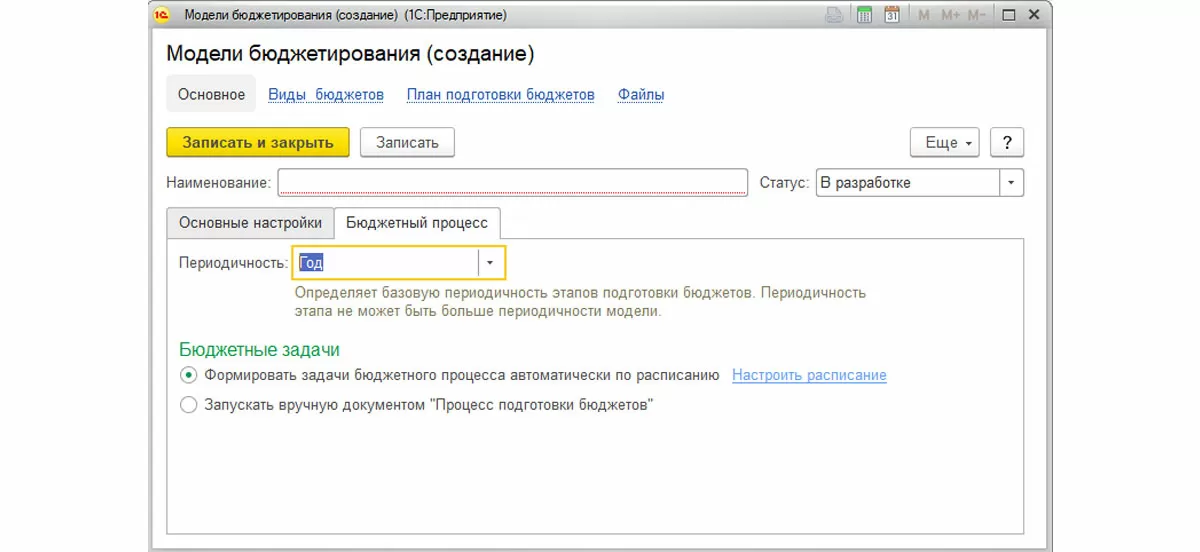Click into the Наименование input field
Screen dimensions: 1200x552
coord(512,183)
